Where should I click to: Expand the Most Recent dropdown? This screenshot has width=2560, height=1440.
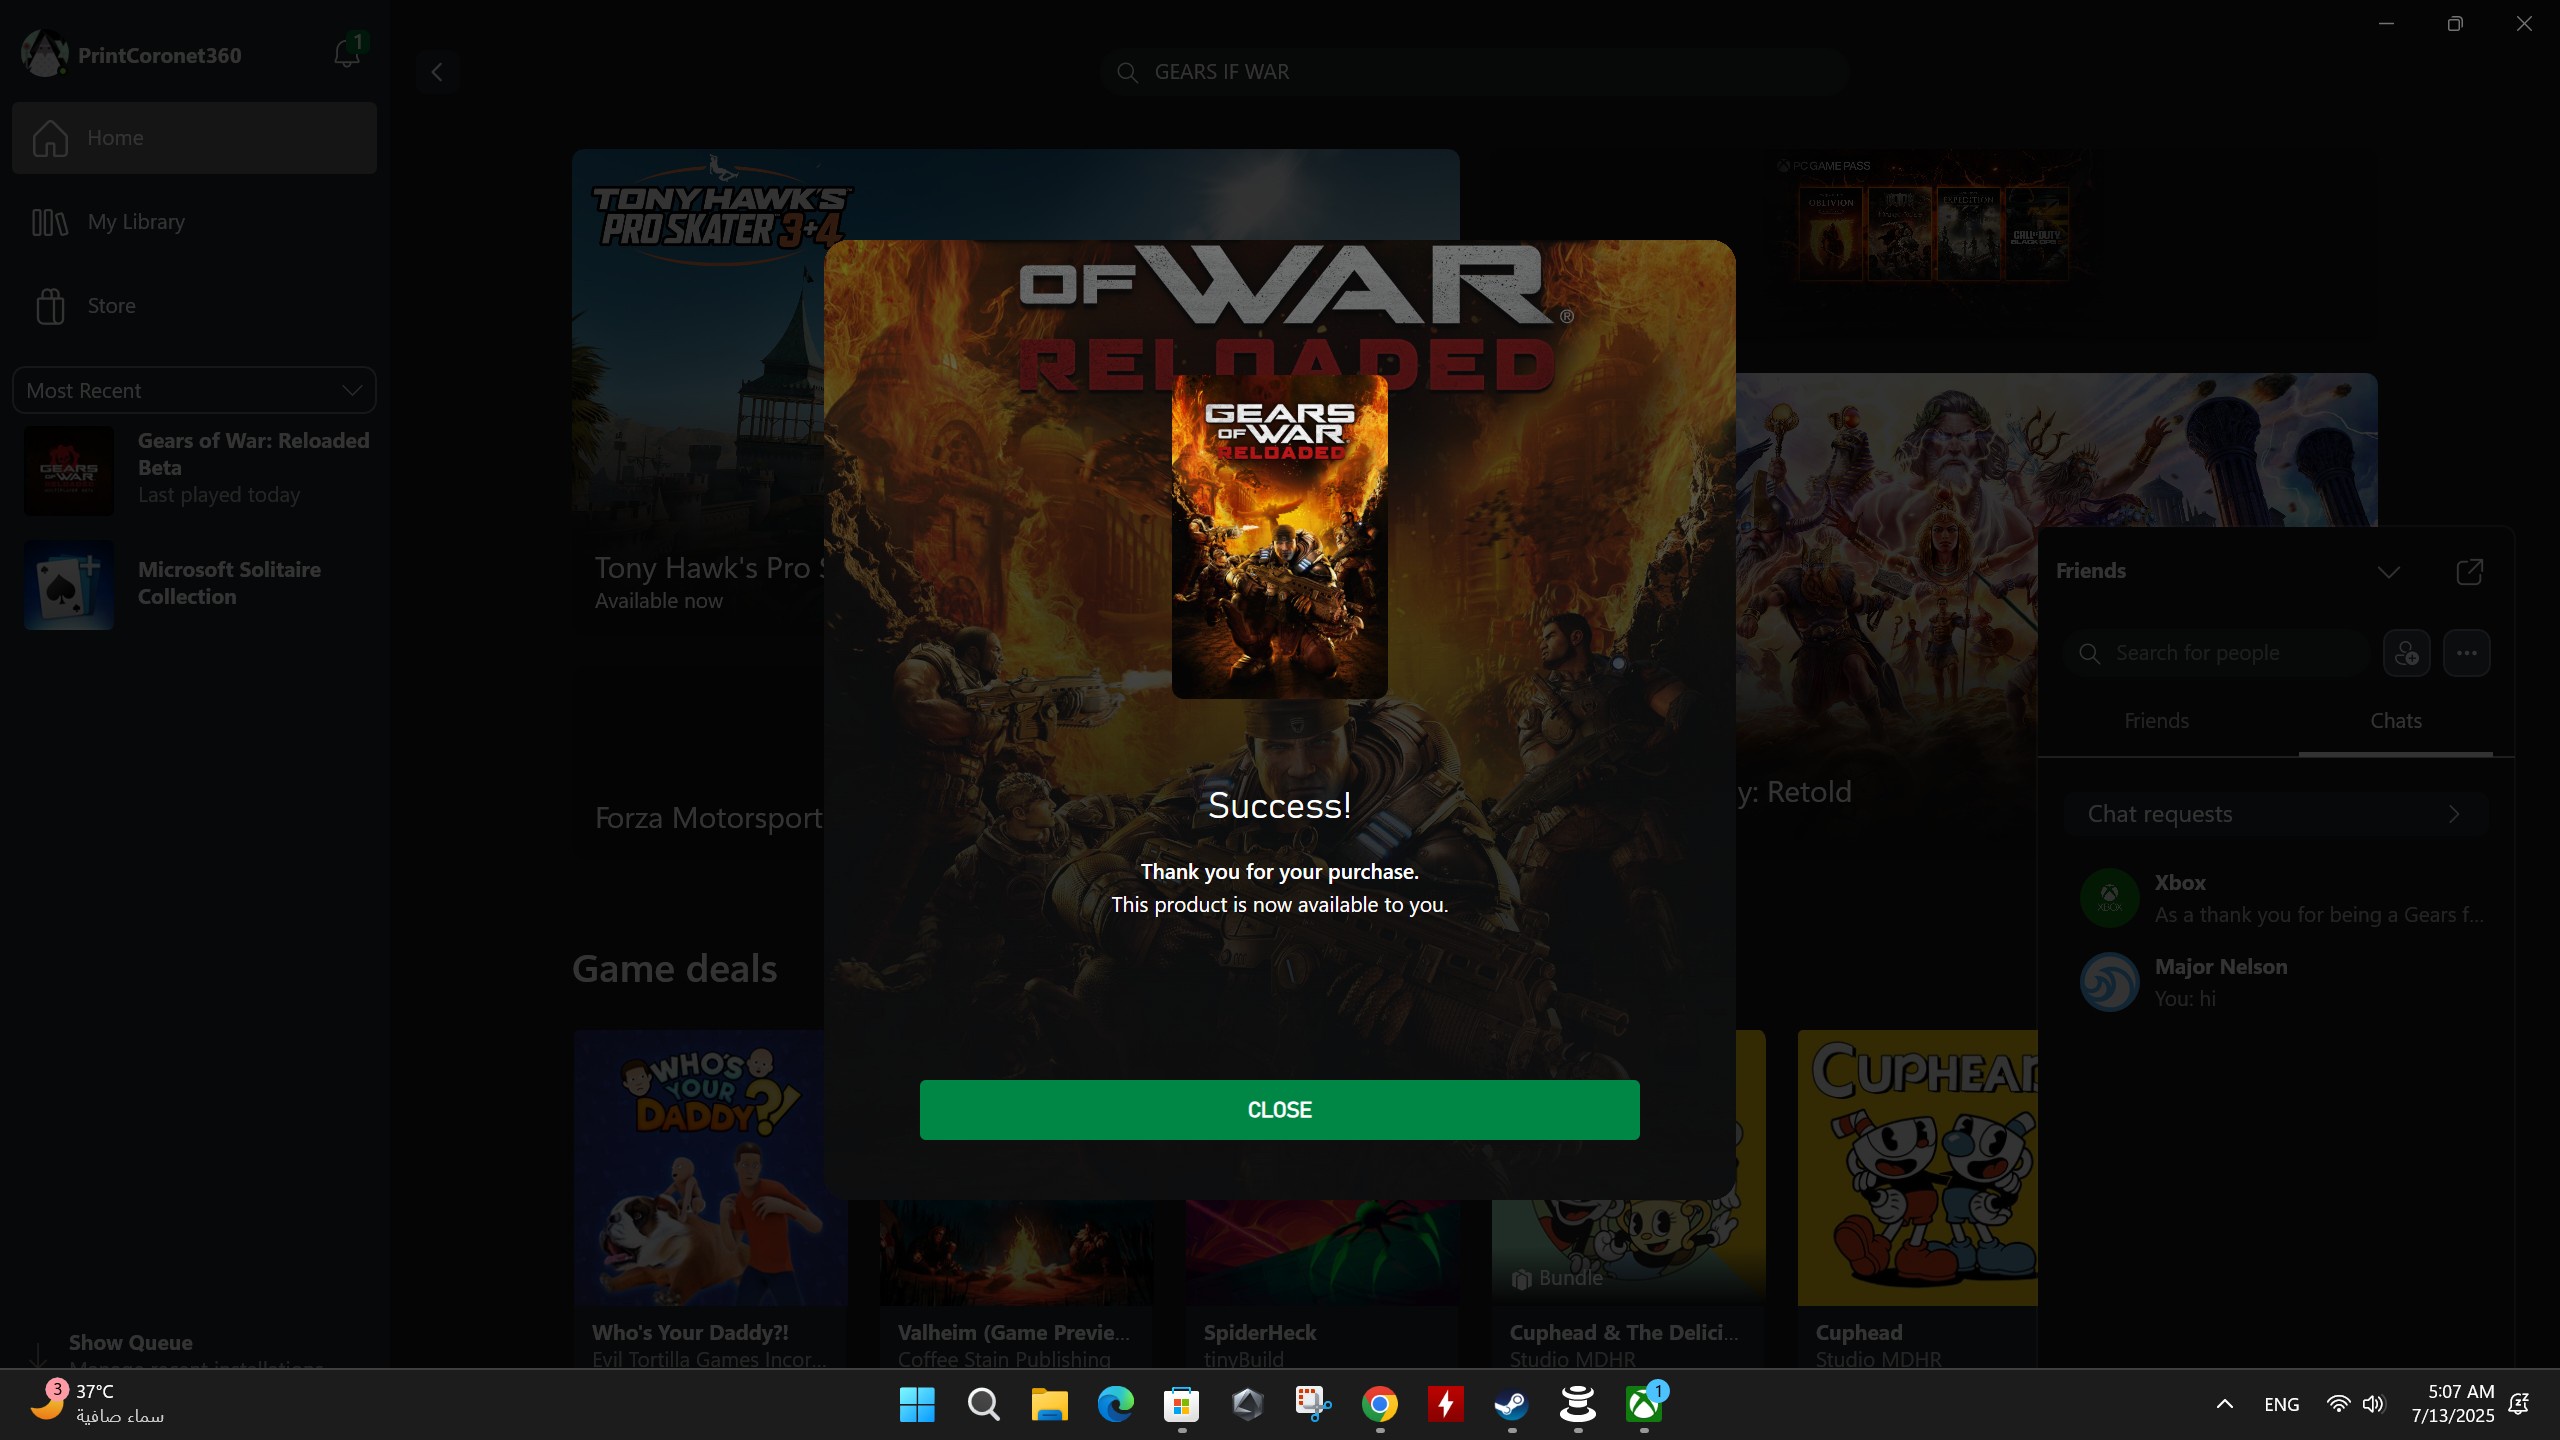(x=194, y=390)
